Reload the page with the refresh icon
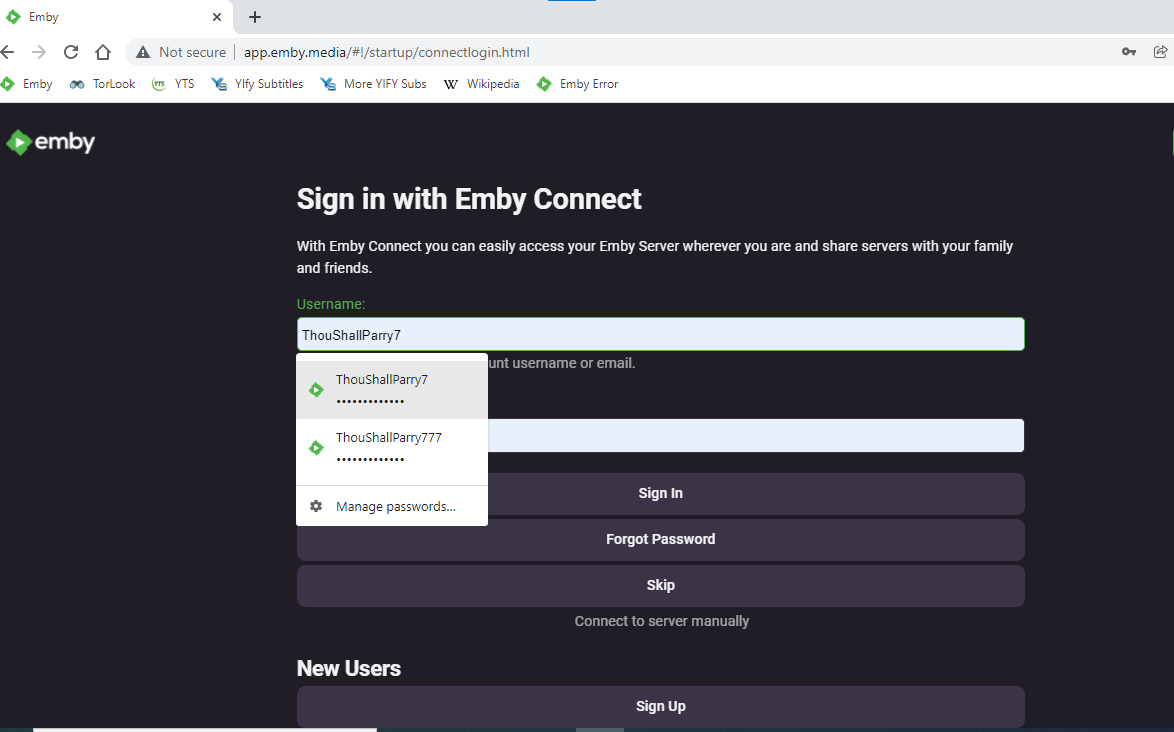1174x732 pixels. point(71,52)
